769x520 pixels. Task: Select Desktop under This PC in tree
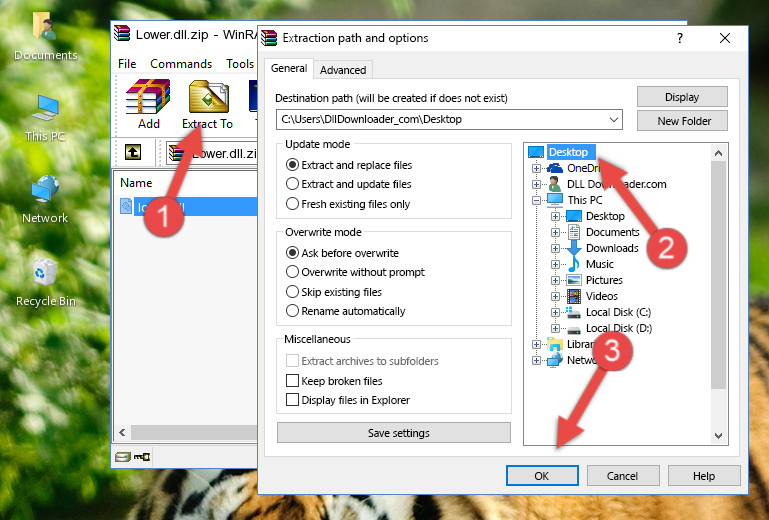click(x=605, y=216)
